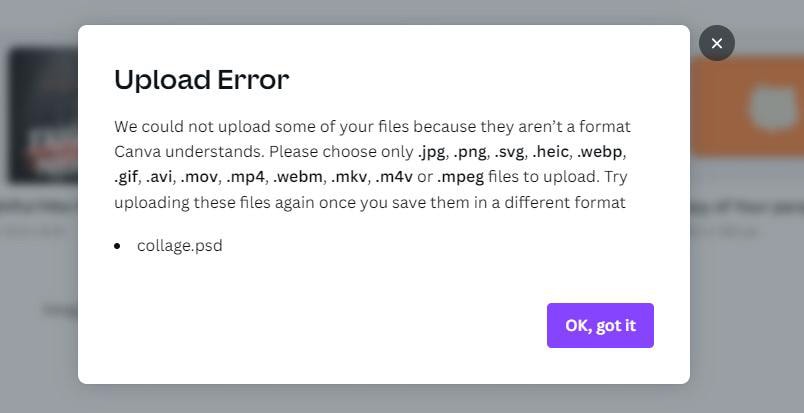Select the collage.psd file entry
The image size is (804, 413).
click(179, 246)
